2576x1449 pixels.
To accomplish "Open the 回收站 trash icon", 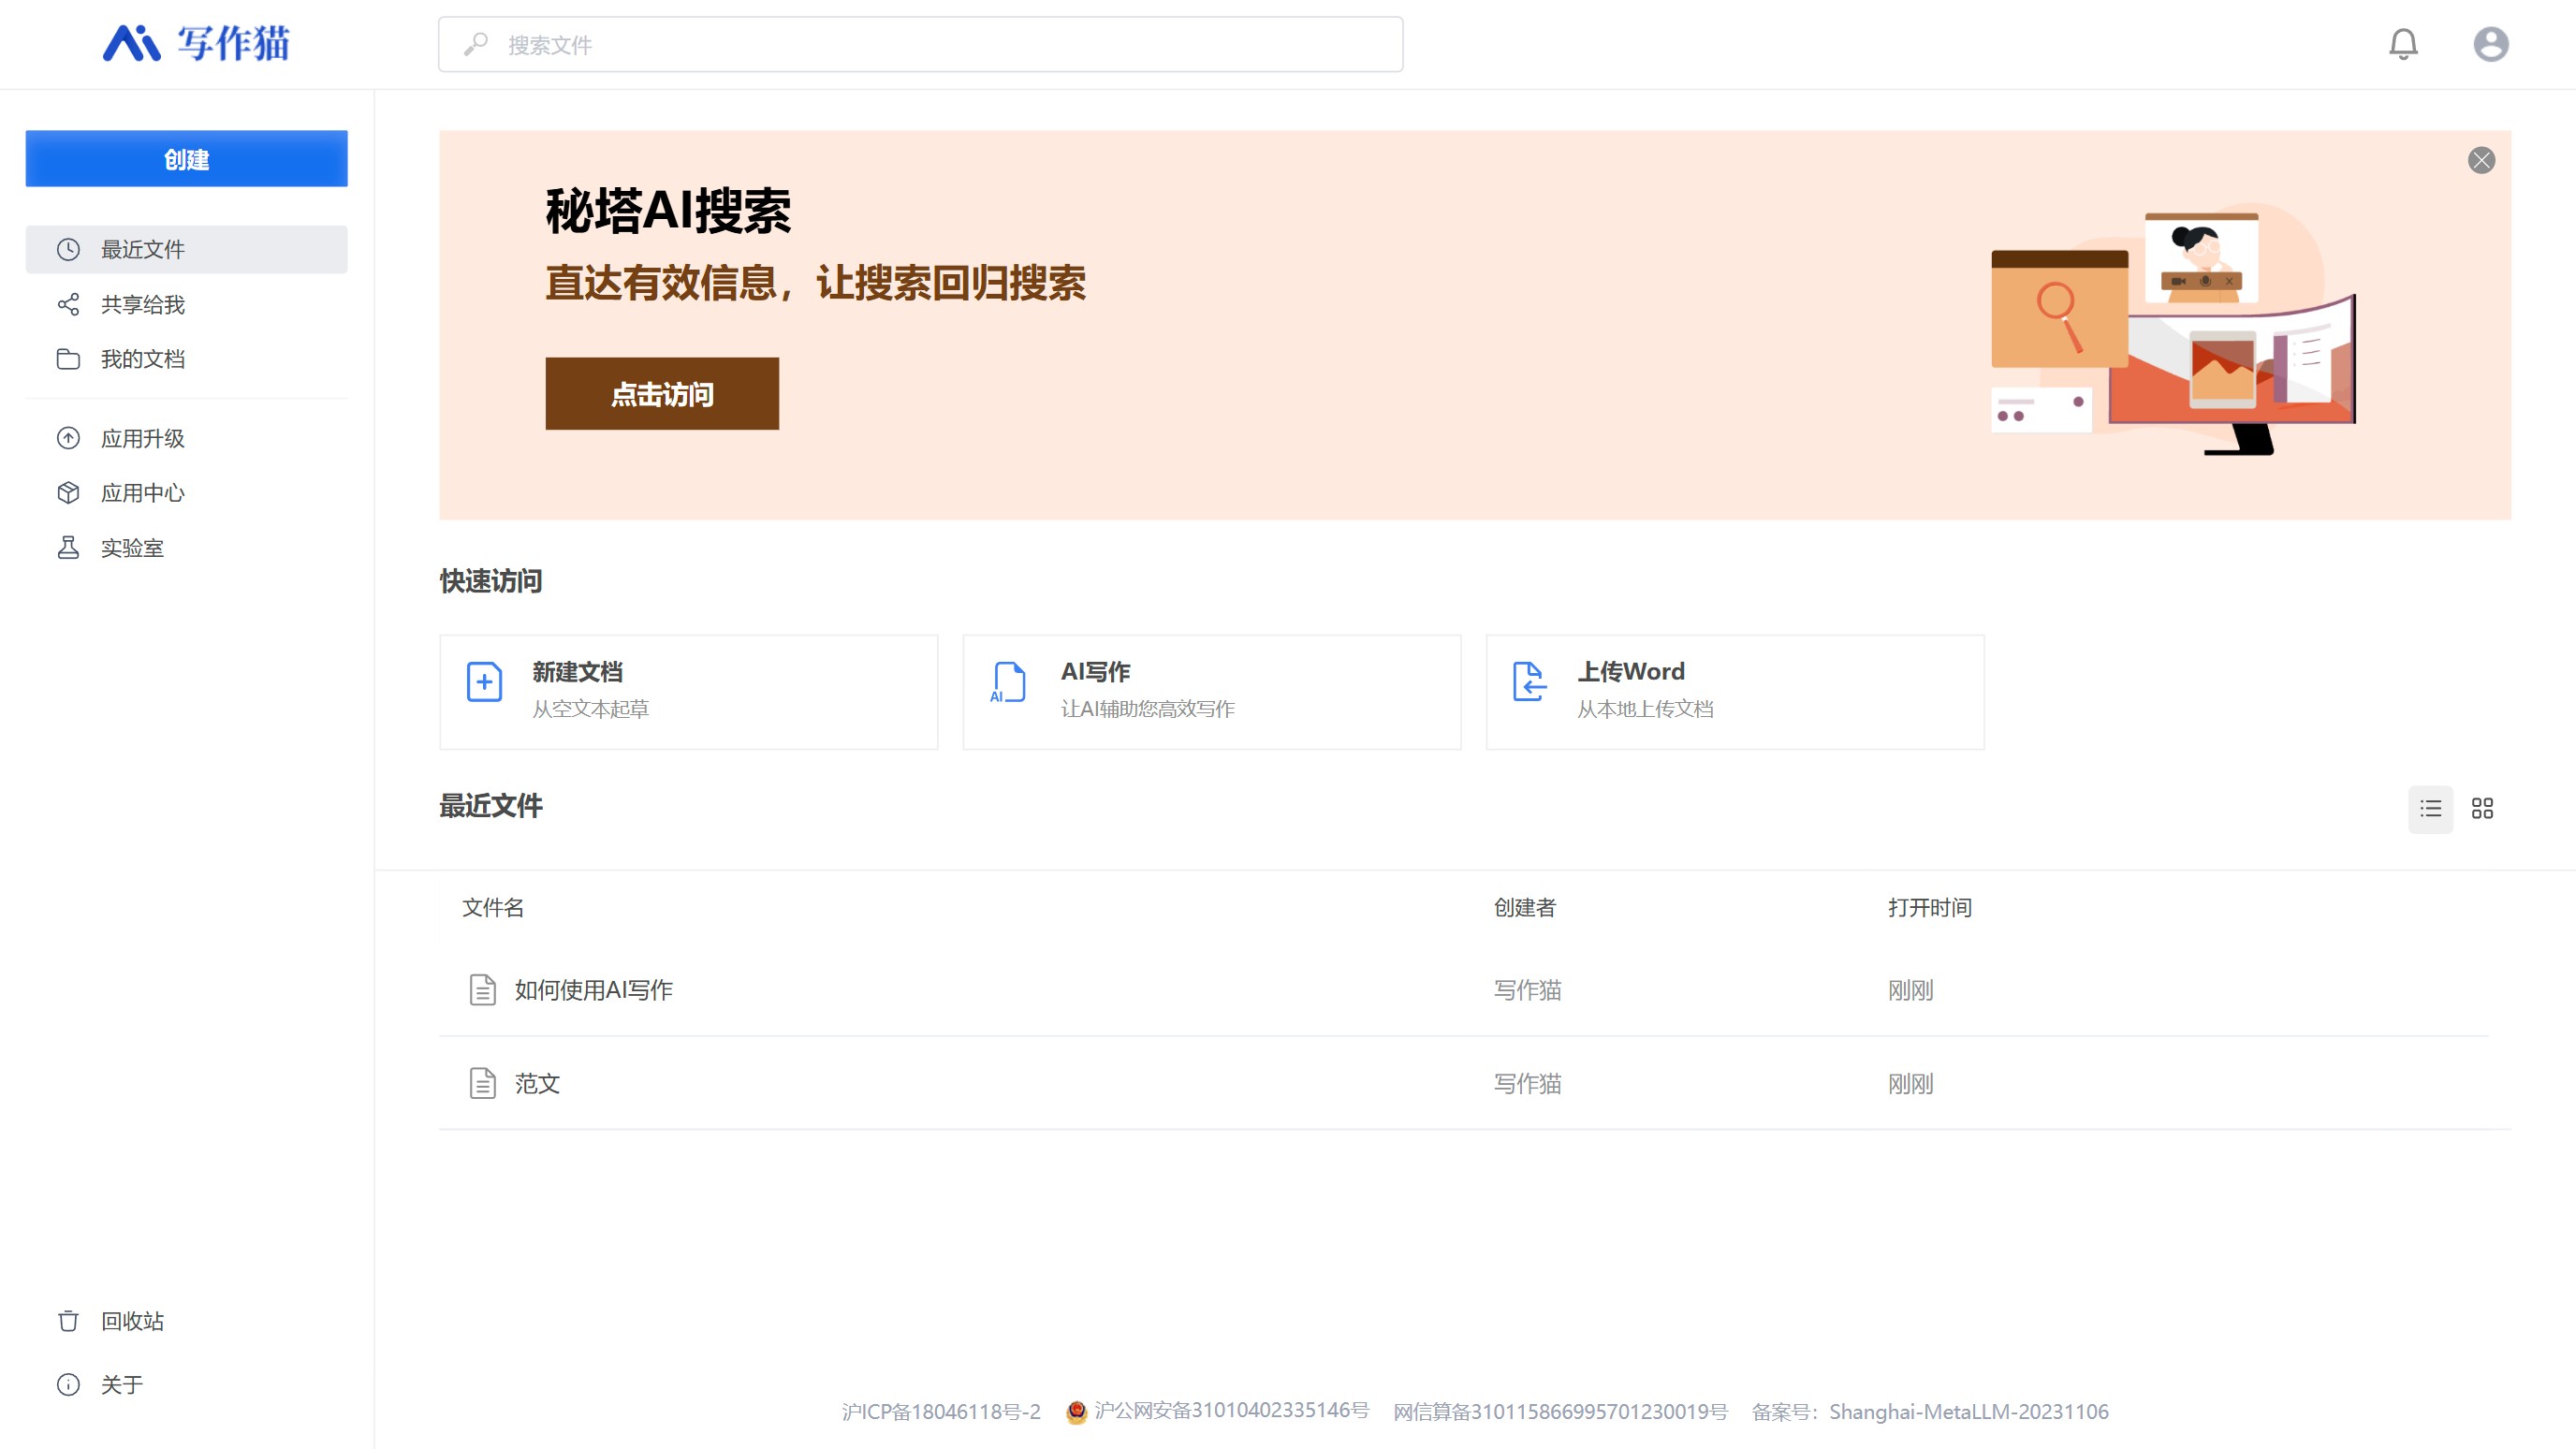I will (x=68, y=1320).
